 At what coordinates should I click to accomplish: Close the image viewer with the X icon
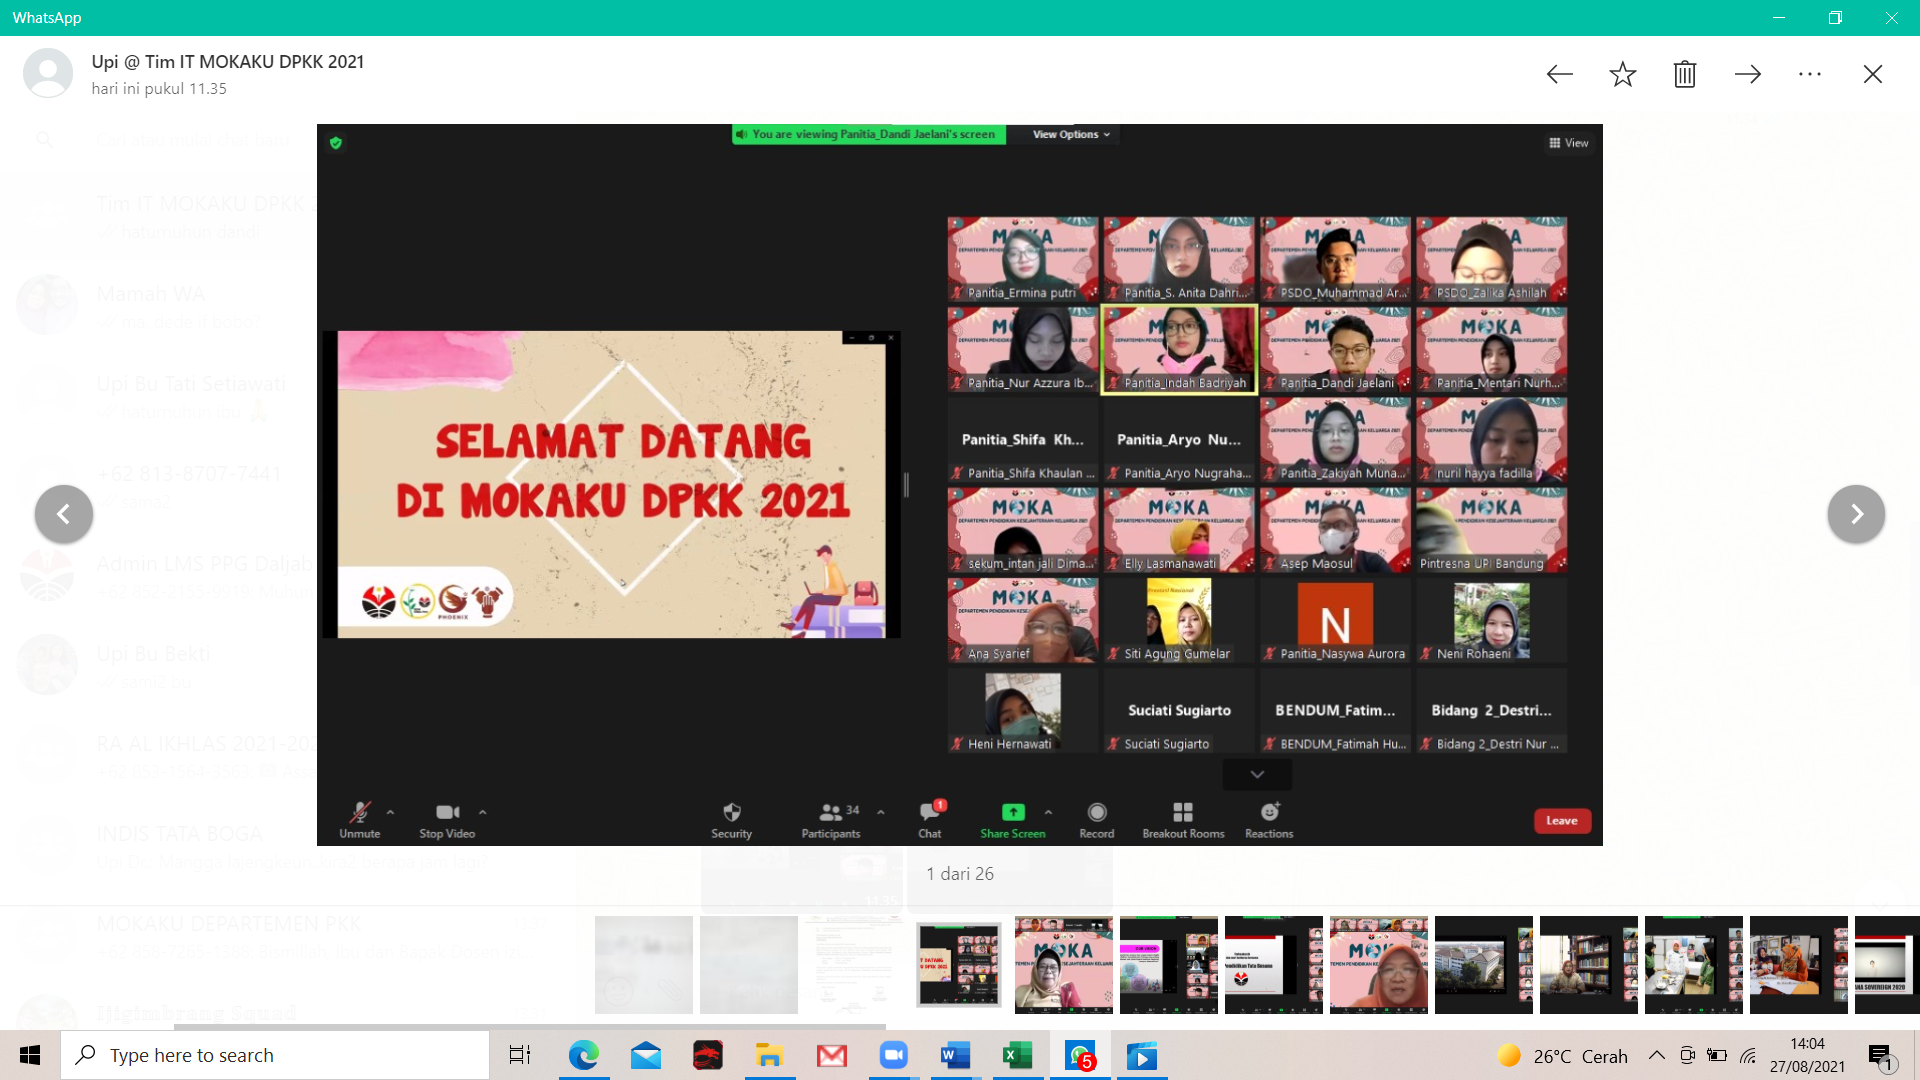(x=1873, y=74)
